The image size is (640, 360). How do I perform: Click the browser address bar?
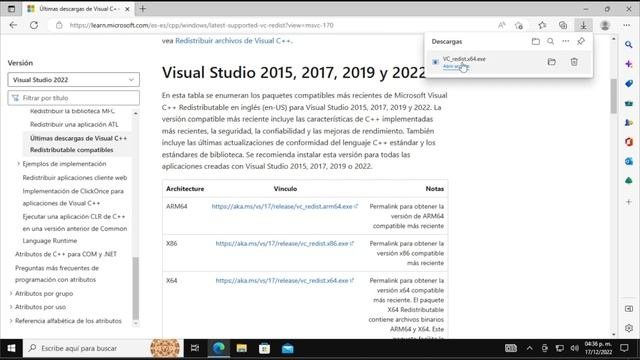click(x=269, y=25)
